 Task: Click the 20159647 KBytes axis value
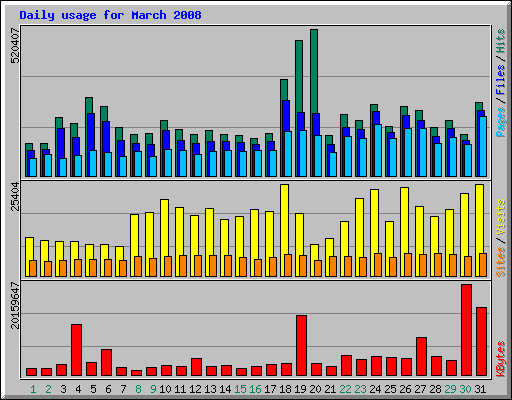coord(15,305)
